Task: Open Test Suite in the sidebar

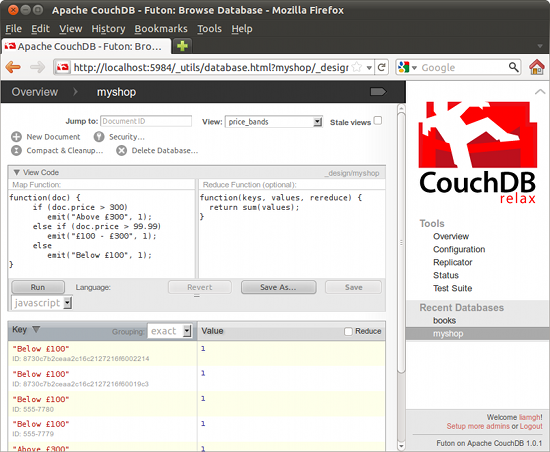Action: click(452, 288)
